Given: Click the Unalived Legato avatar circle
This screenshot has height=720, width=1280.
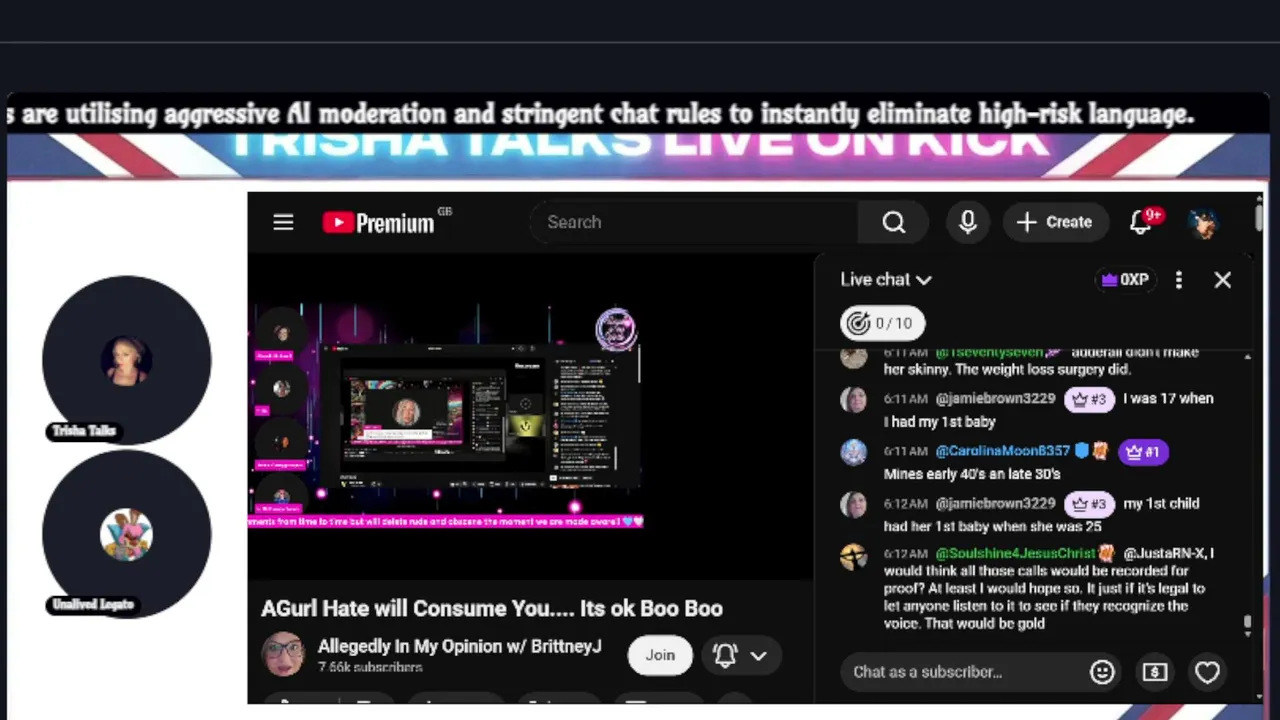Looking at the screenshot, I should click(x=127, y=534).
